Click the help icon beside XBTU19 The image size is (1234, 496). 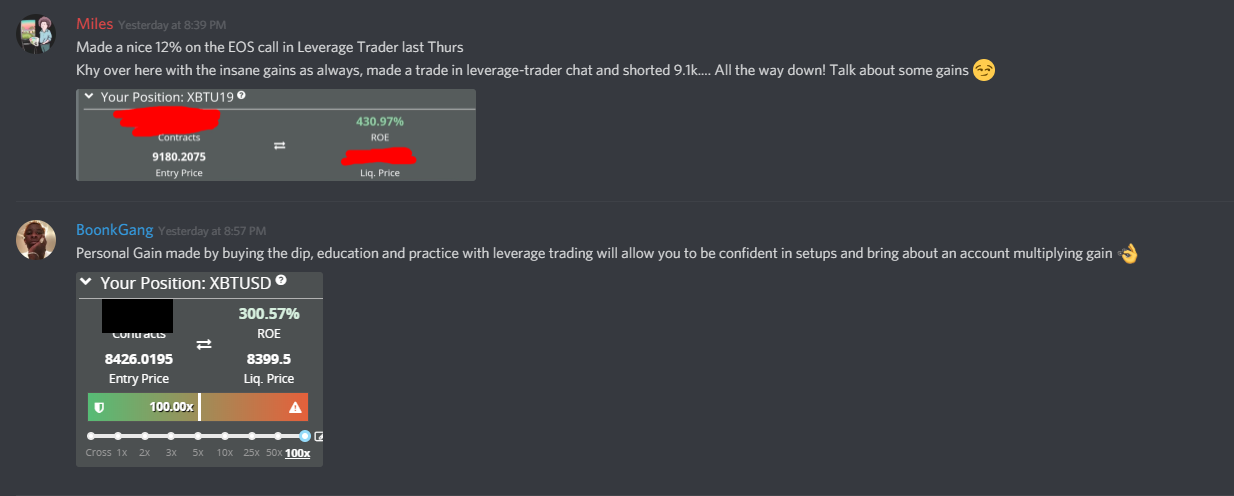coord(242,96)
